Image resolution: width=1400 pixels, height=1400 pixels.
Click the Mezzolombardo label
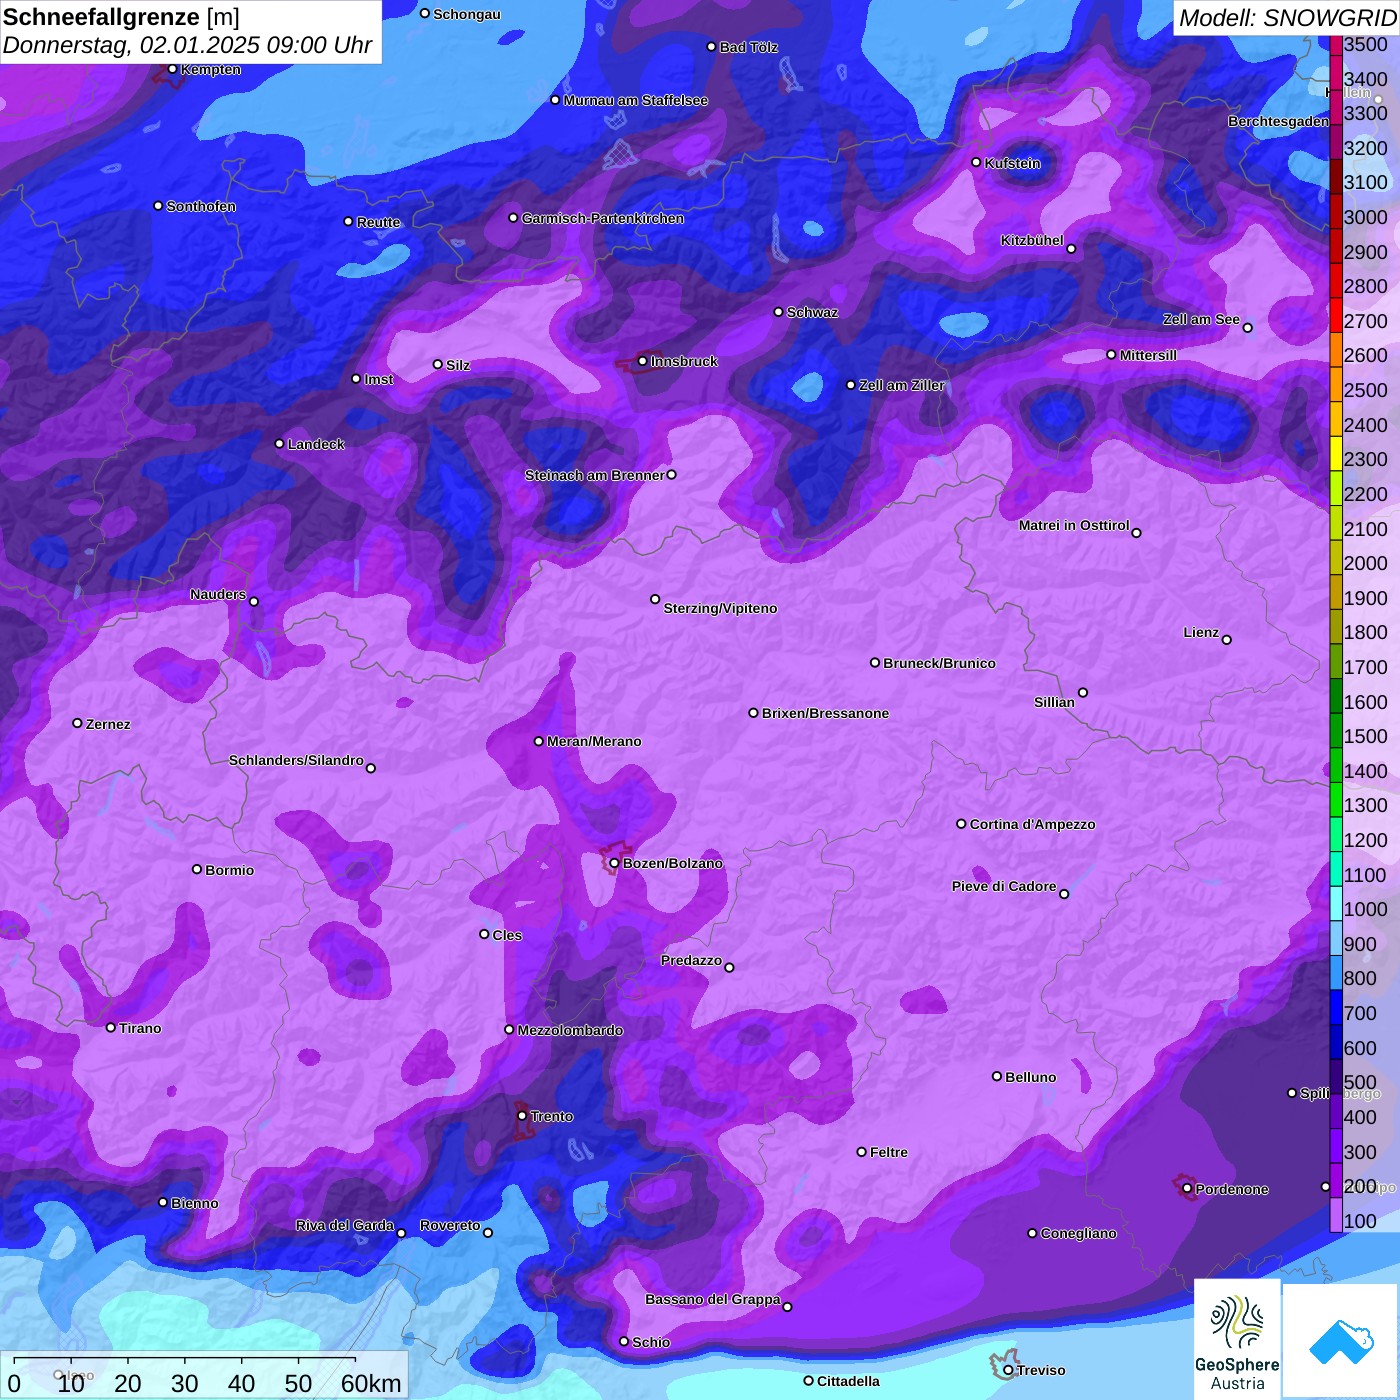(x=570, y=1030)
